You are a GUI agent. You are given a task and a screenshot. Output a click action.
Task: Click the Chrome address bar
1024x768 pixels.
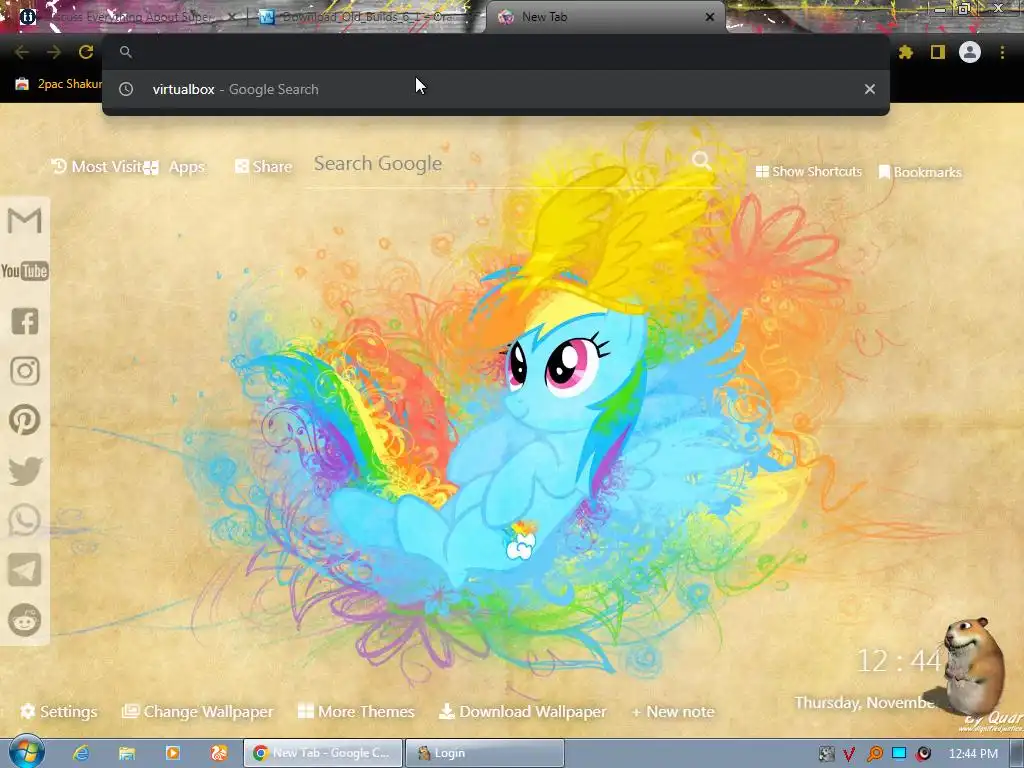tap(496, 52)
